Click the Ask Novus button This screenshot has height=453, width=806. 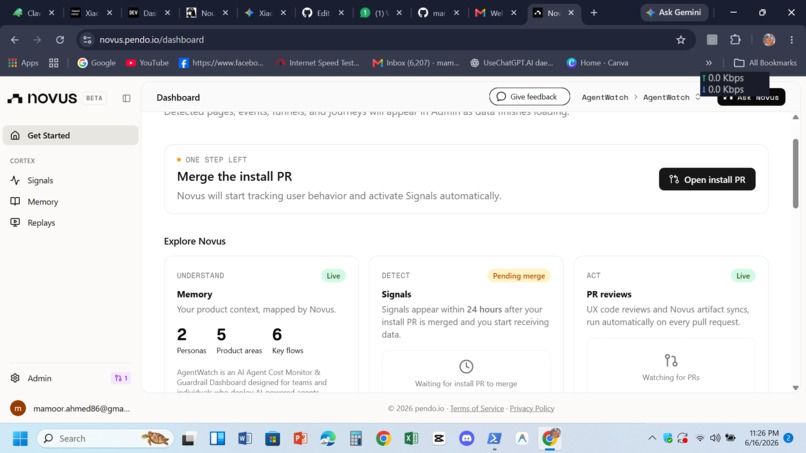[x=751, y=97]
